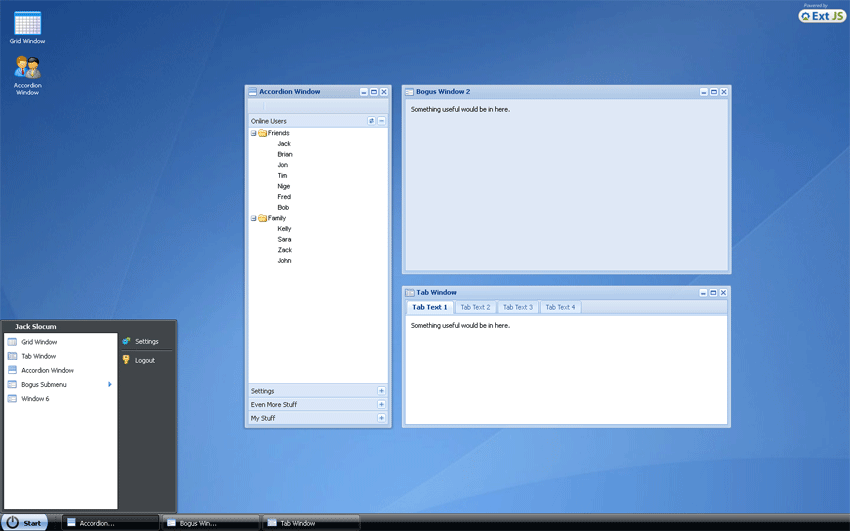Viewport: 850px width, 531px height.
Task: Click the Settings start menu button
Action: (x=146, y=341)
